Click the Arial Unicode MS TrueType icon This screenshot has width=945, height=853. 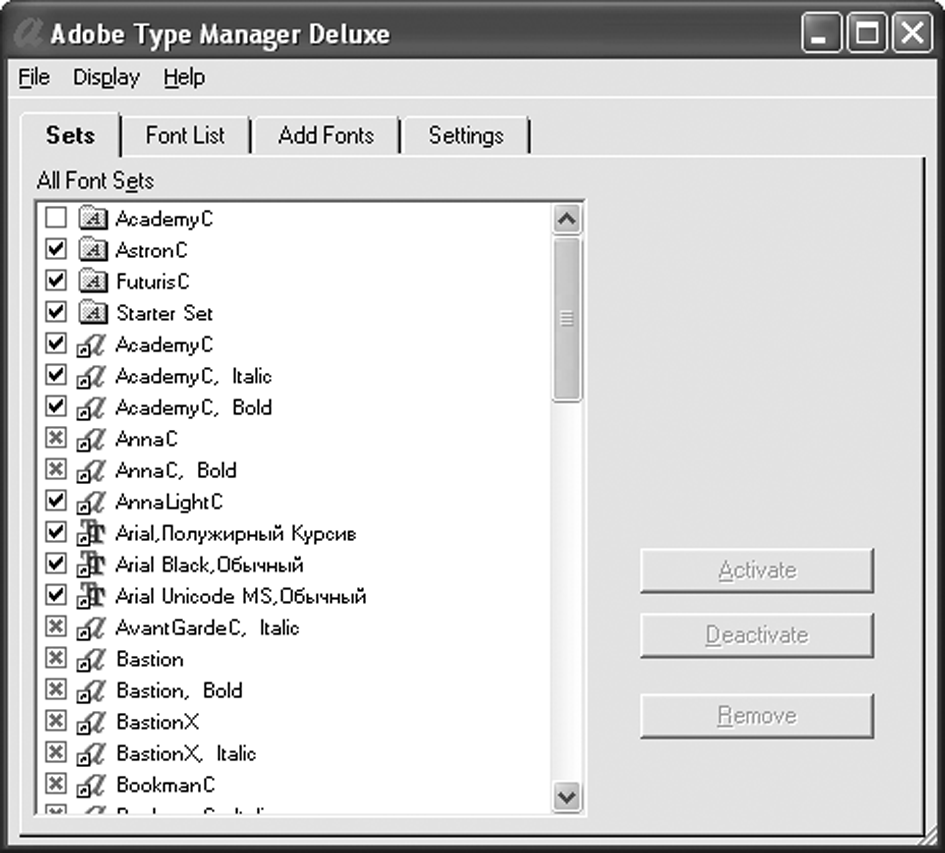(x=92, y=596)
